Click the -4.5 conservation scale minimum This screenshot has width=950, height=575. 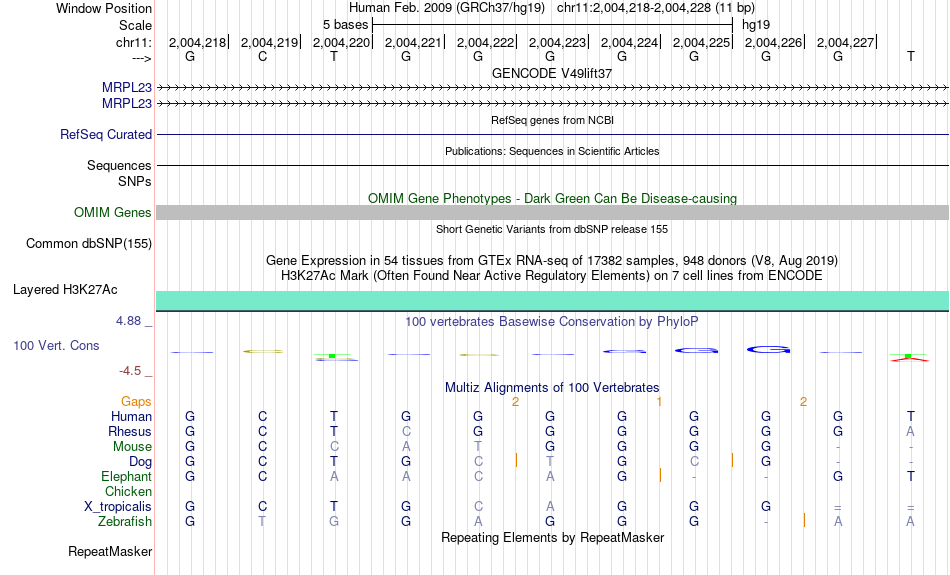(130, 371)
